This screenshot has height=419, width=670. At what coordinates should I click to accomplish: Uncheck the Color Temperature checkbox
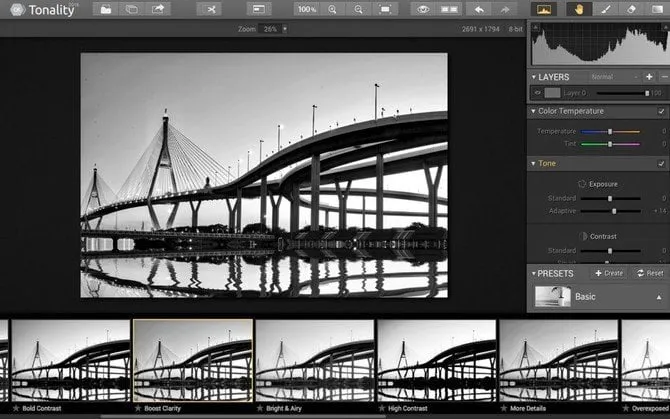click(661, 111)
